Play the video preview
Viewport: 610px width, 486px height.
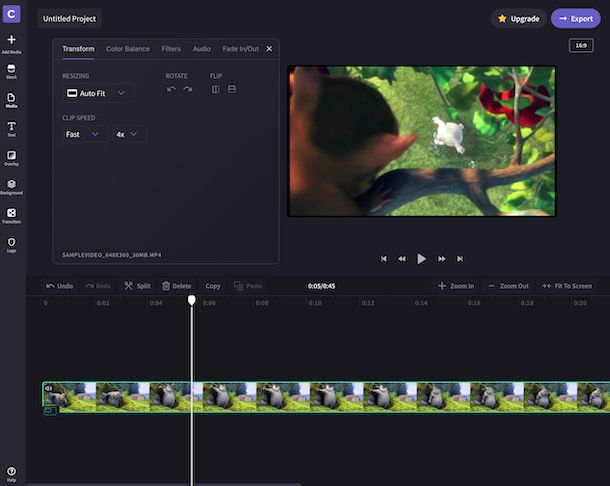pyautogui.click(x=421, y=259)
